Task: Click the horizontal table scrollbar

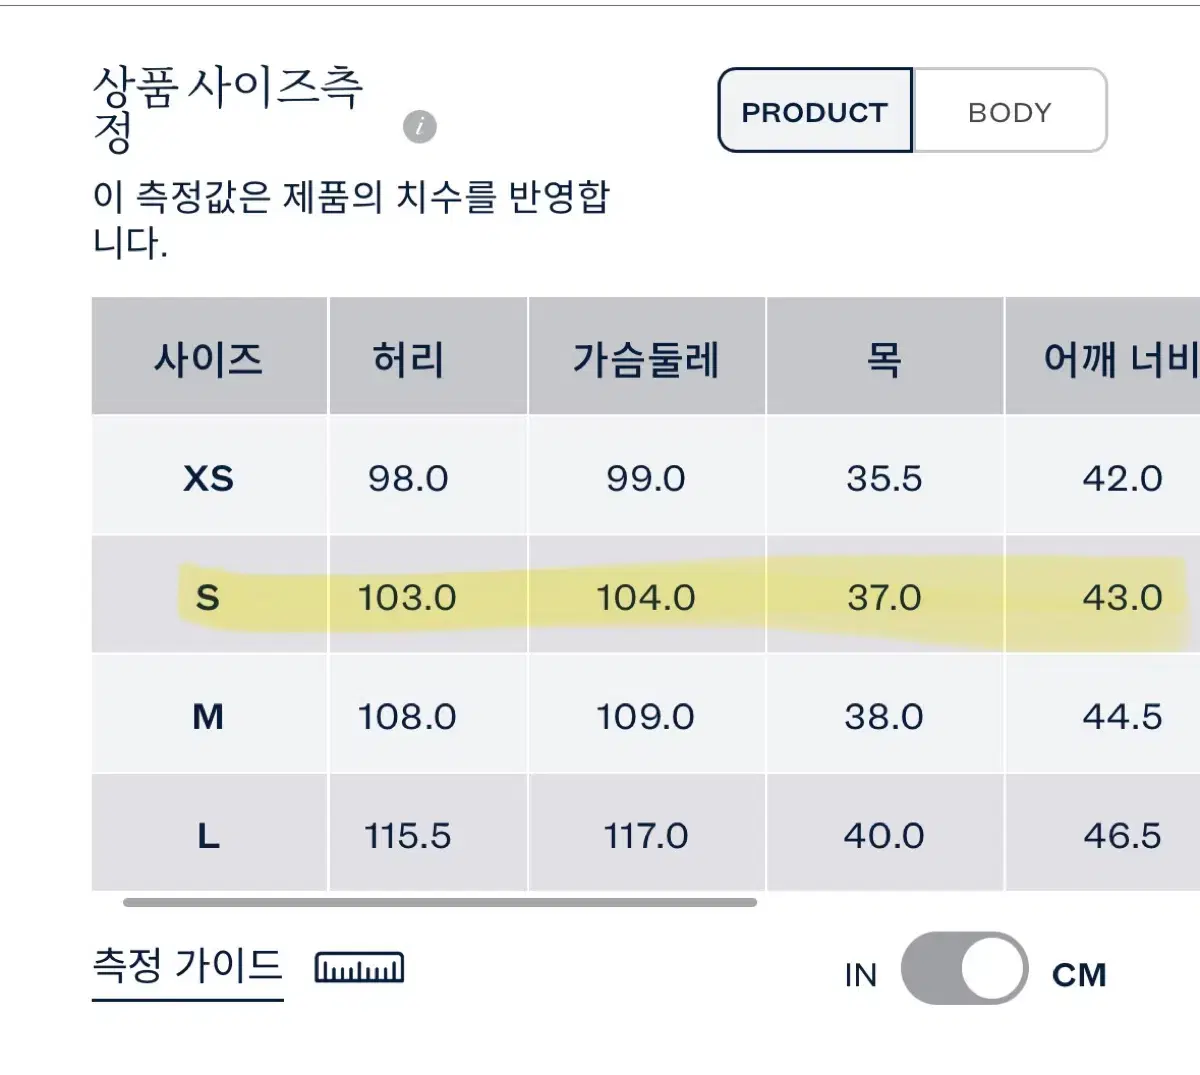Action: [440, 902]
